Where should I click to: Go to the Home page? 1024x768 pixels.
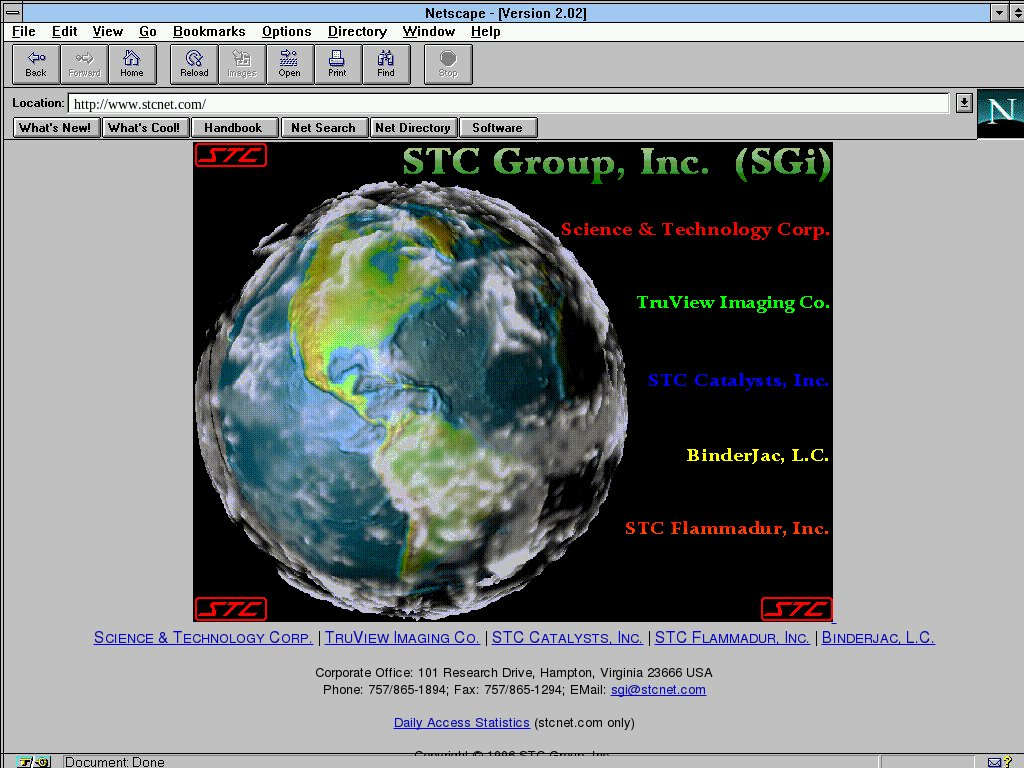(132, 64)
